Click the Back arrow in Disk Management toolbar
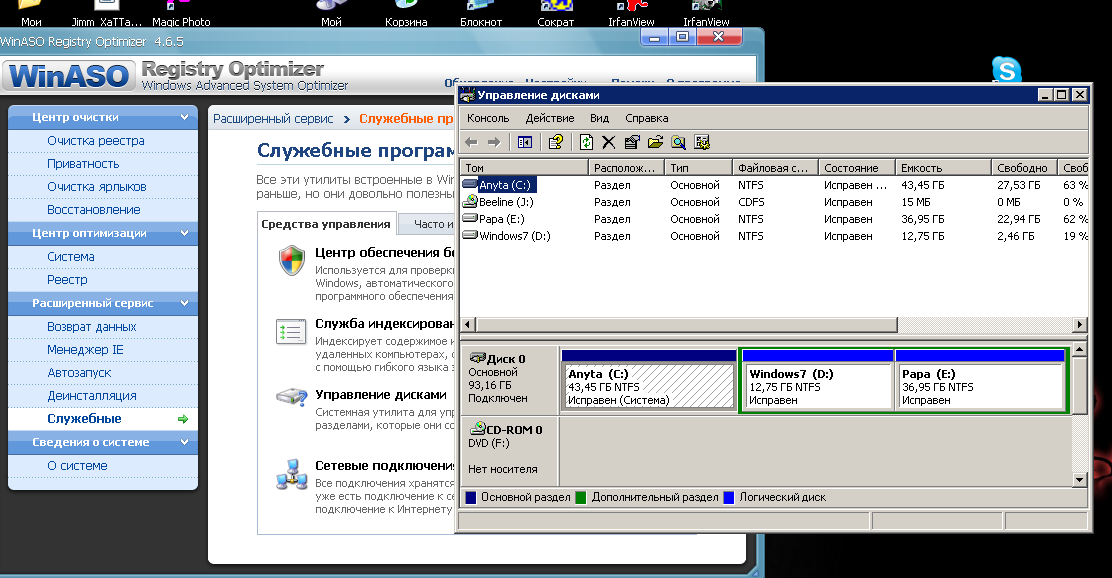The width and height of the screenshot is (1112, 578). (x=471, y=143)
